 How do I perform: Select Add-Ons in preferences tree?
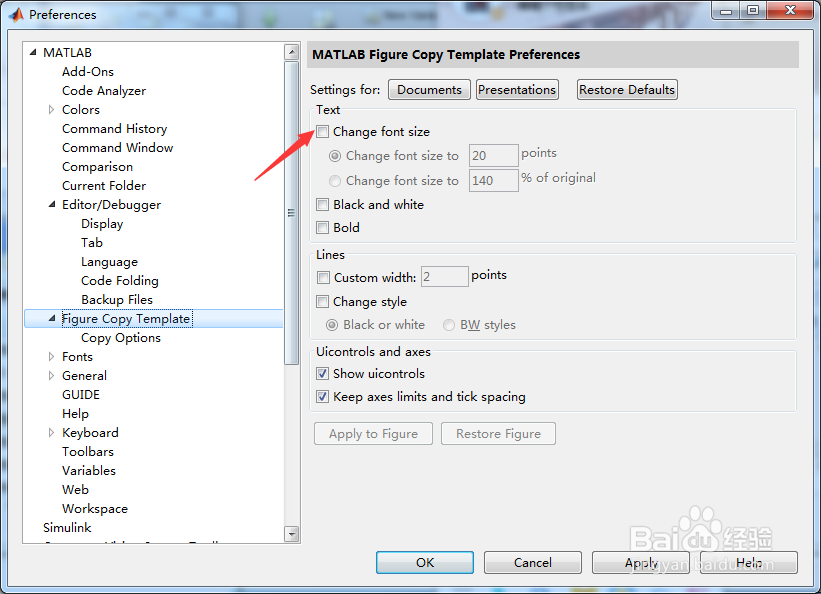(x=87, y=72)
